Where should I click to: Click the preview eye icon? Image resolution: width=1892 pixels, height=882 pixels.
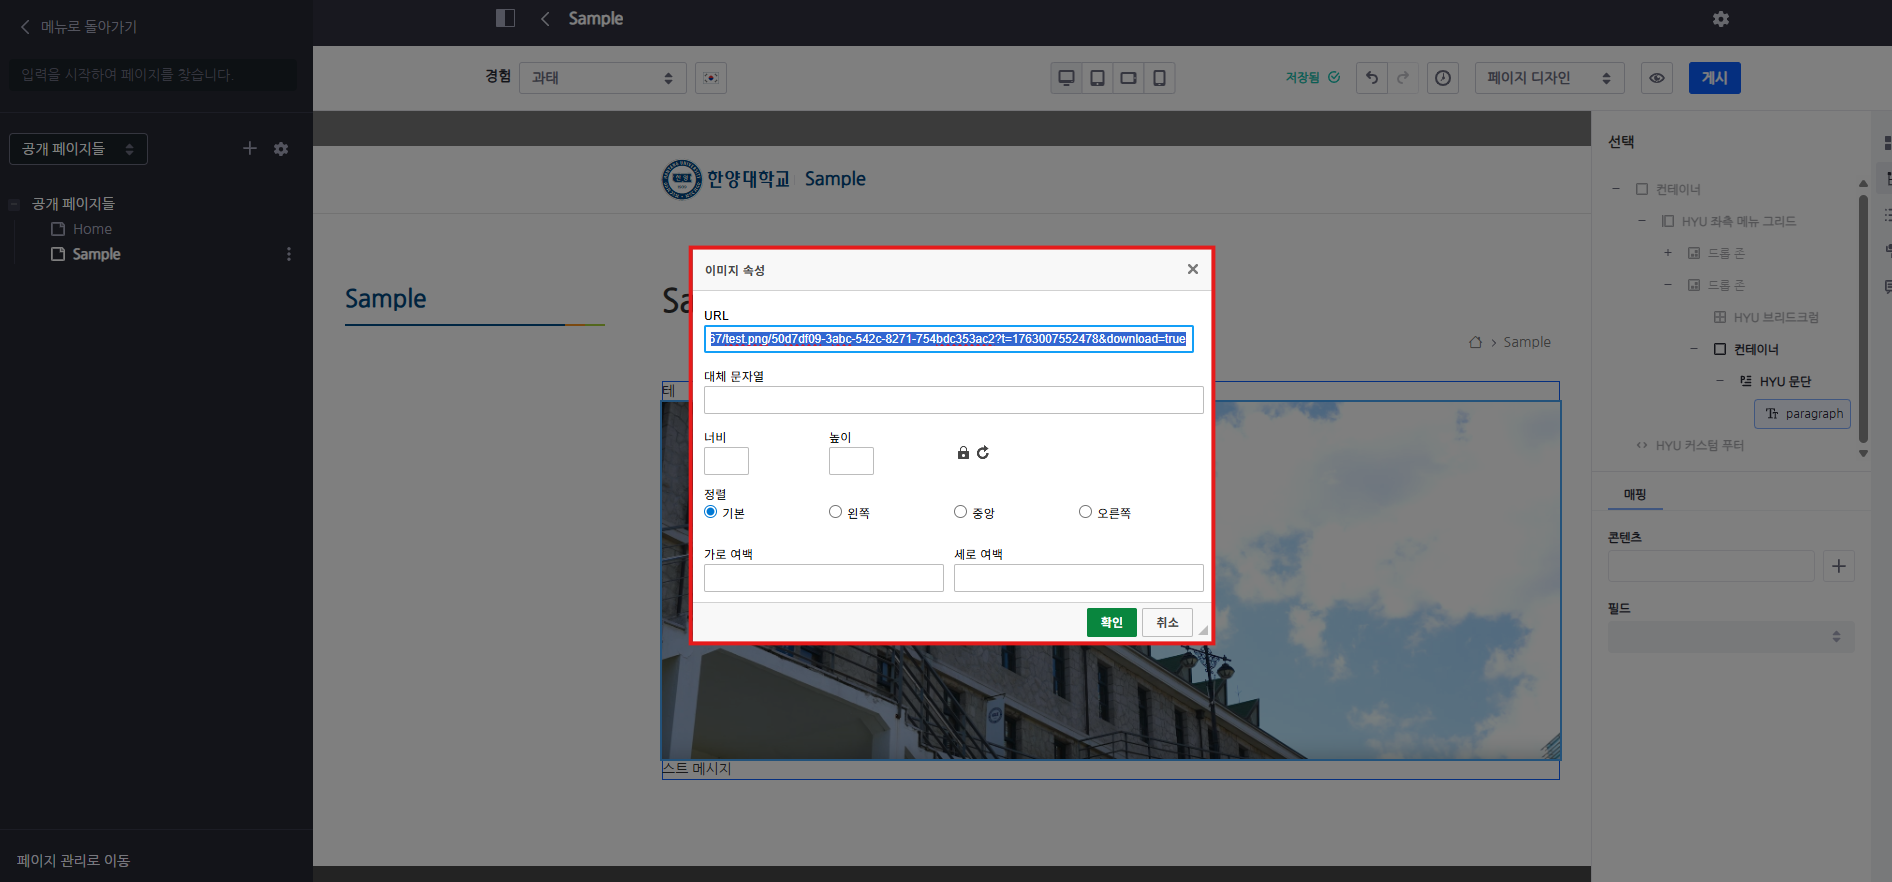click(x=1657, y=78)
